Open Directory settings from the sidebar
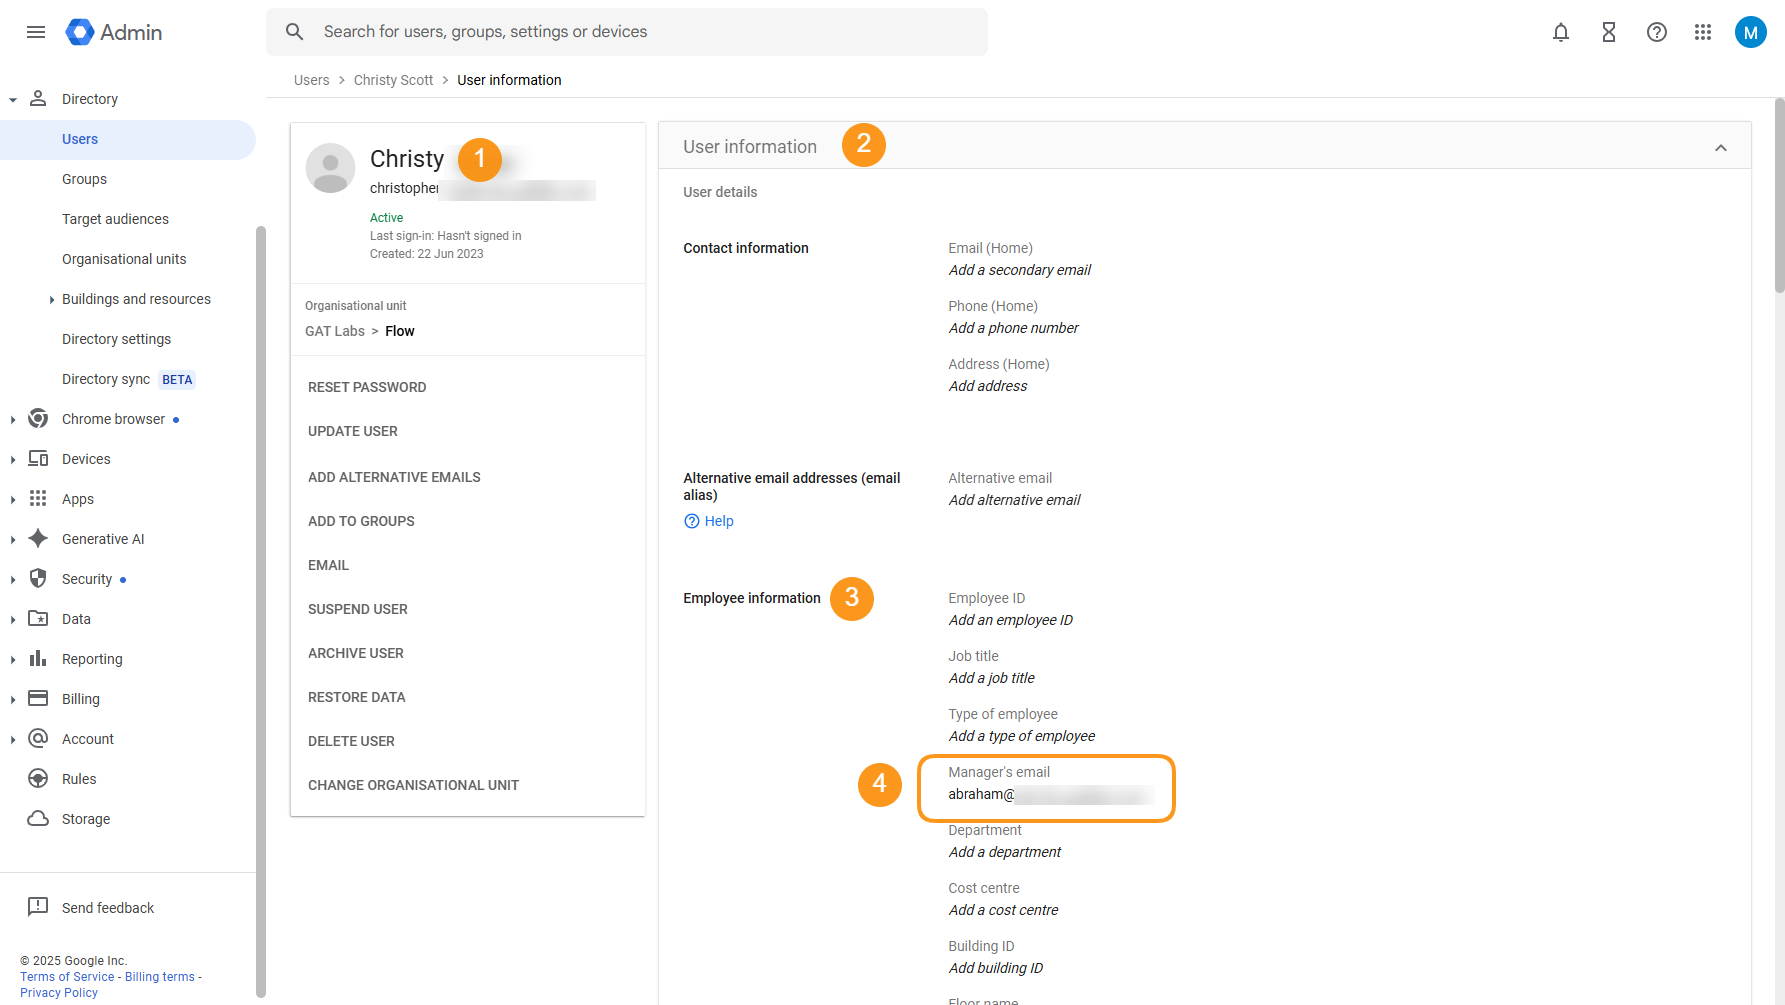 [116, 338]
